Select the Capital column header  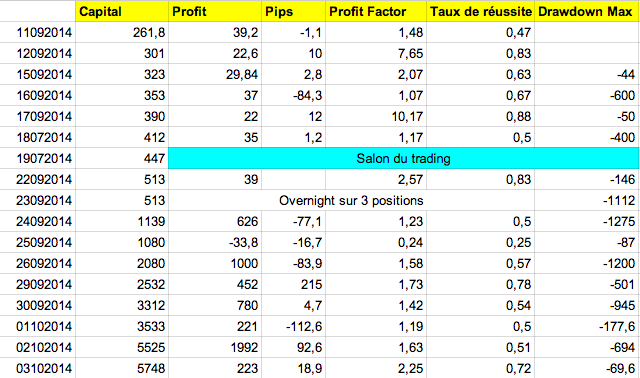click(x=122, y=11)
